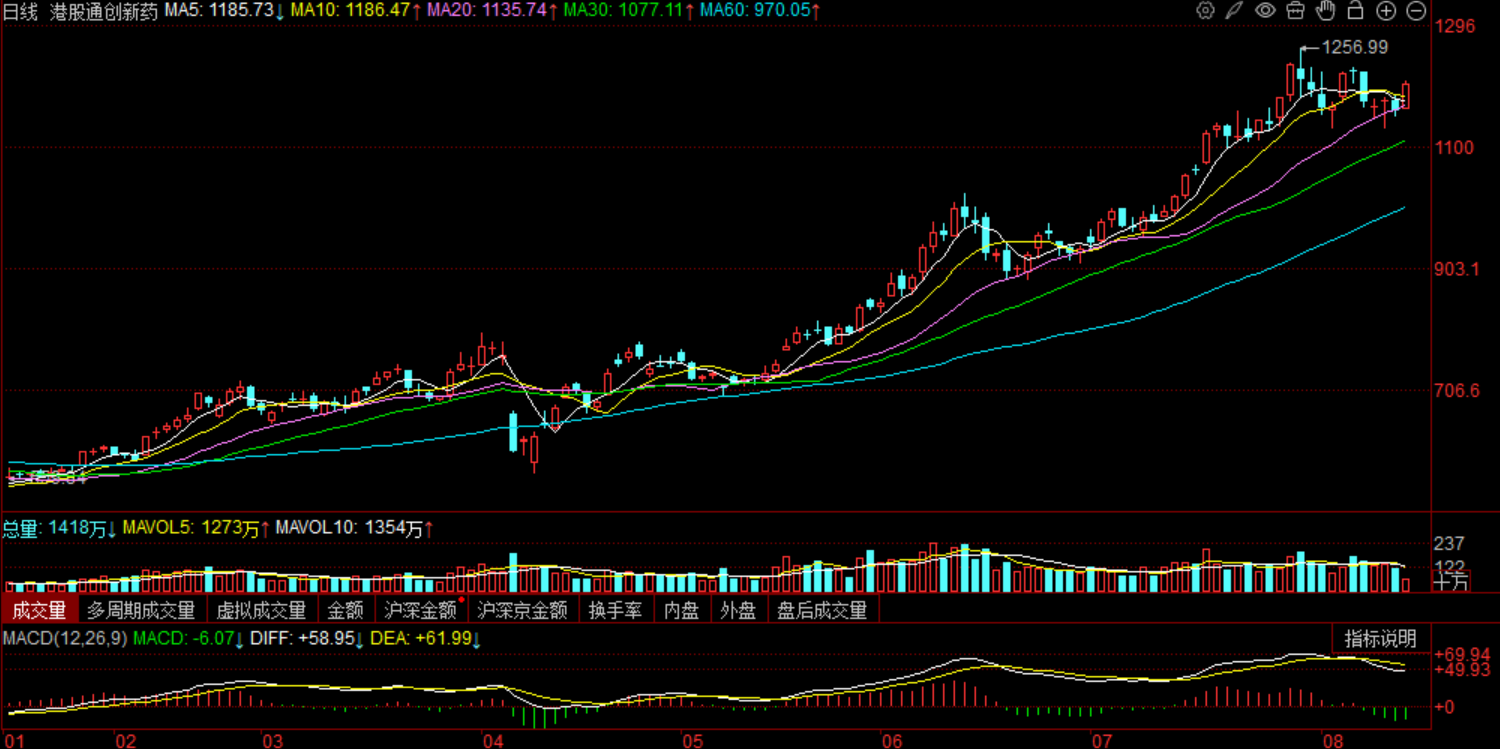Click the 日线 period label
Image resolution: width=1500 pixels, height=749 pixels.
click(x=21, y=11)
